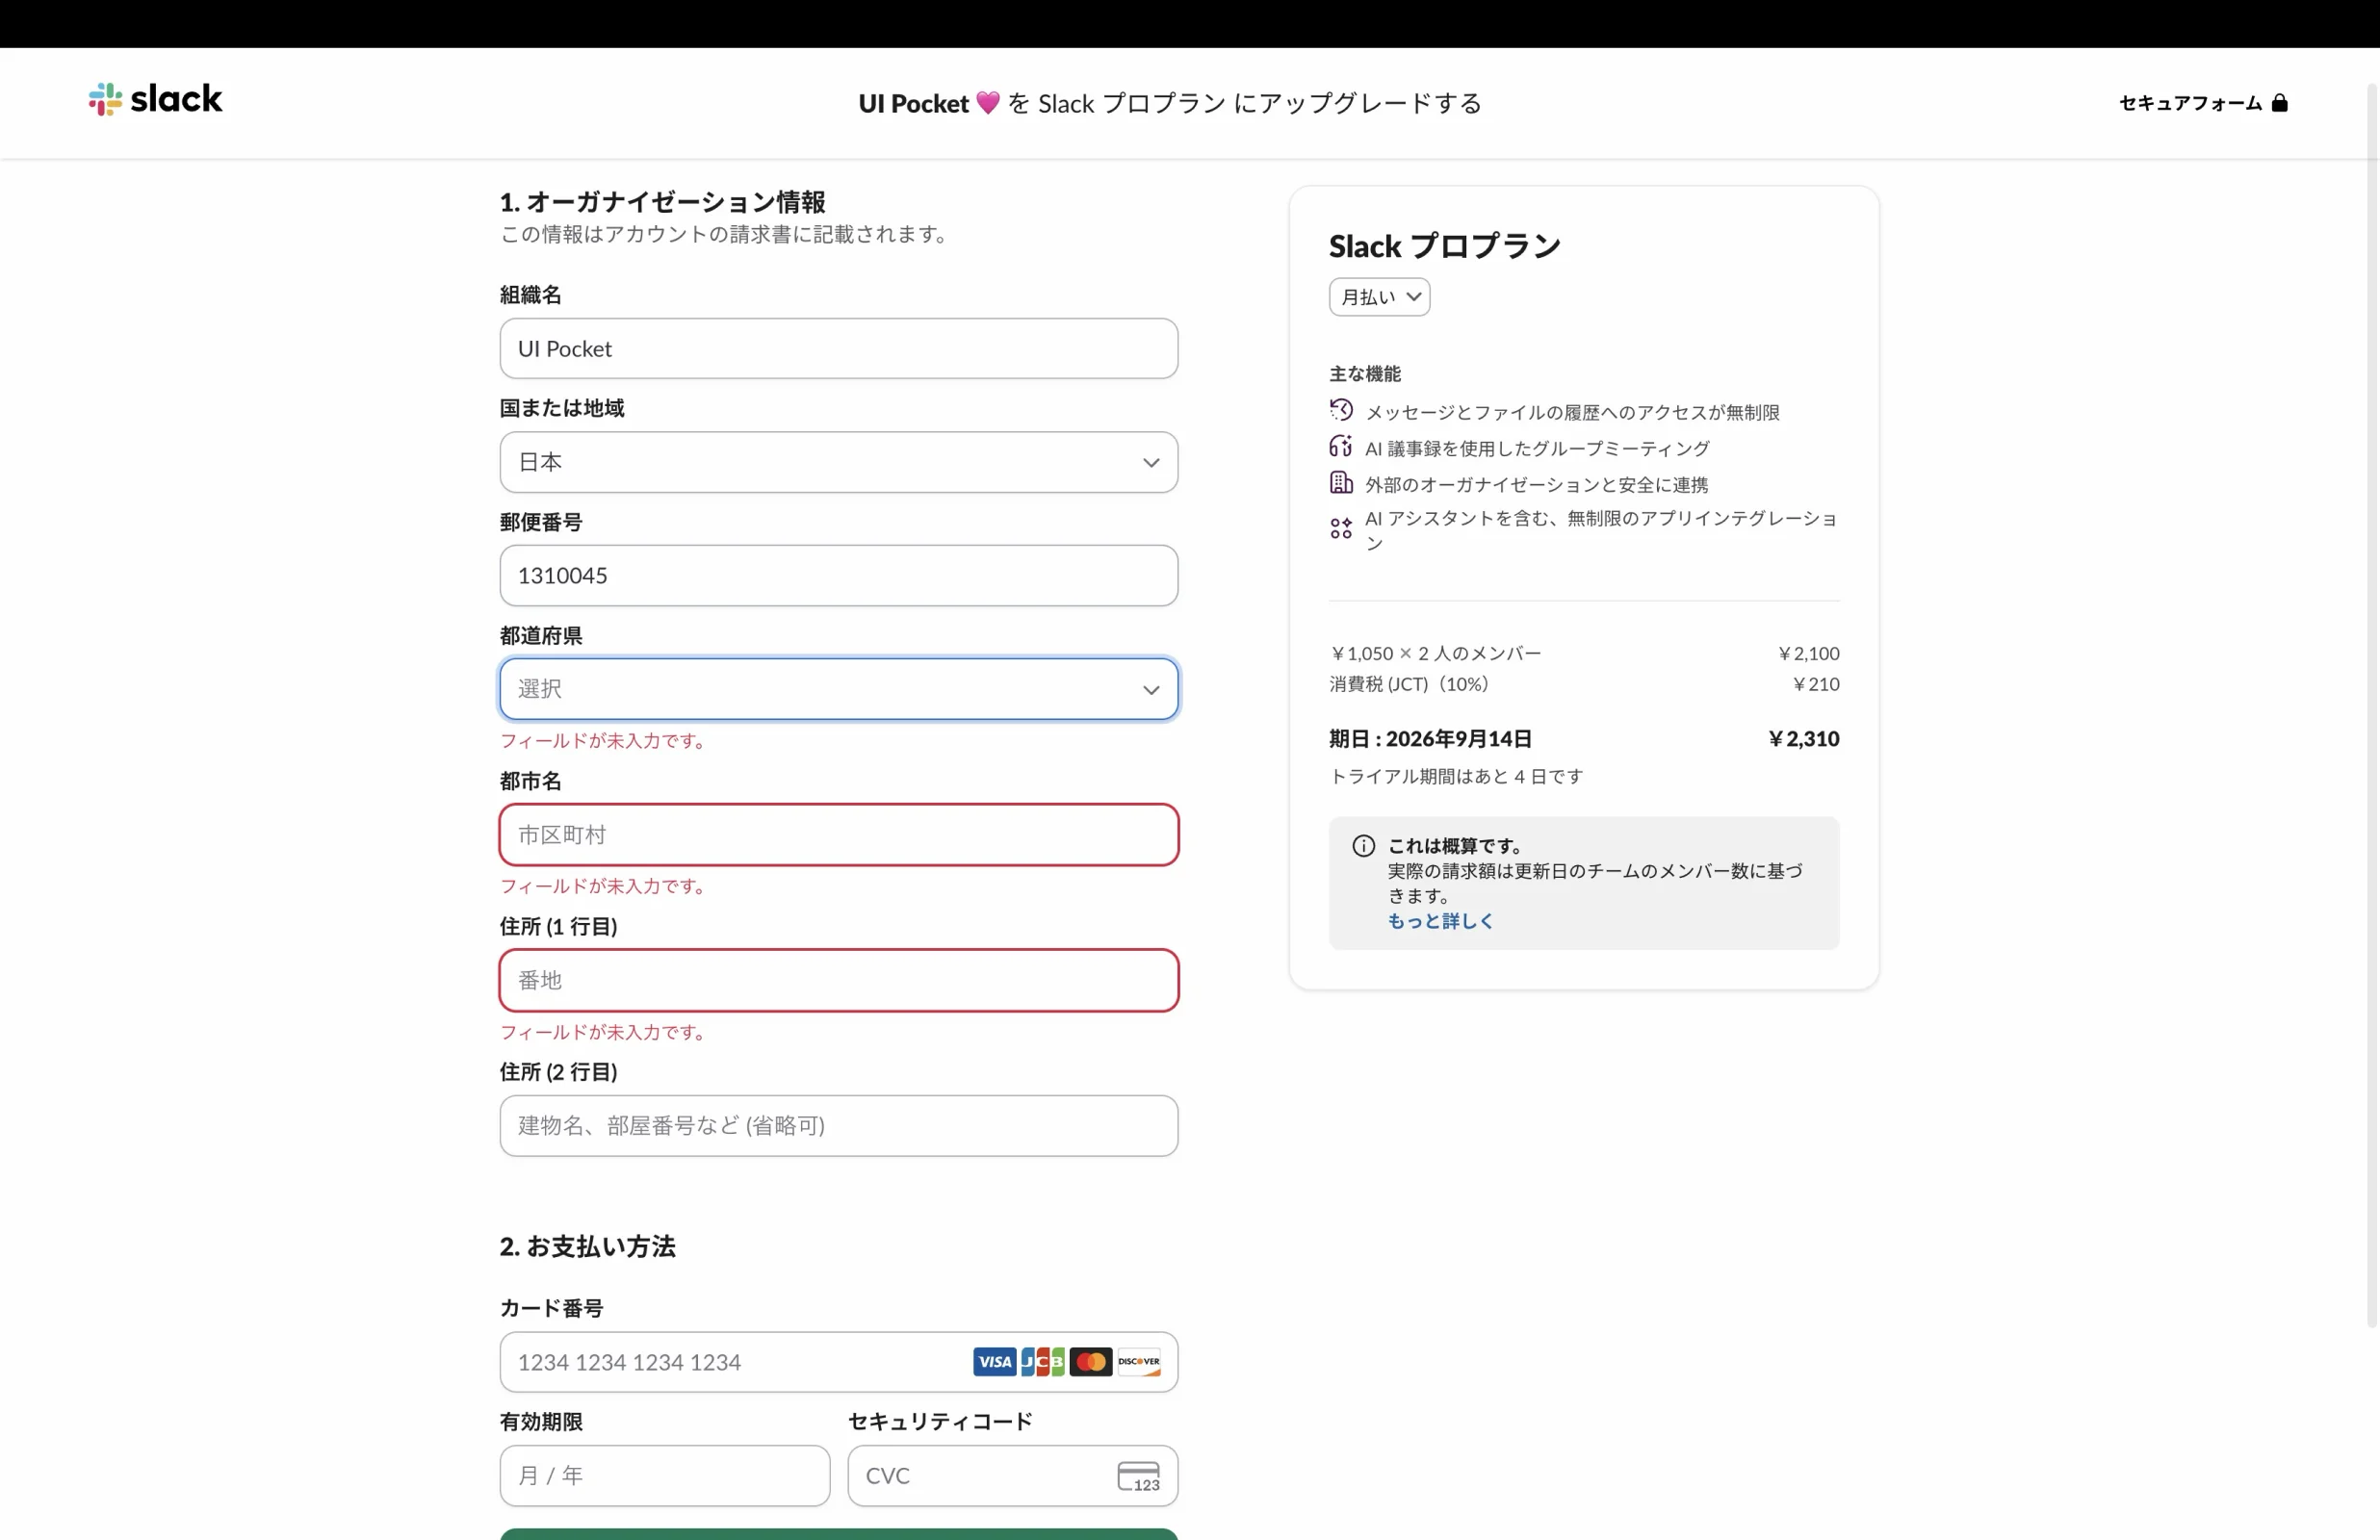This screenshot has height=1540, width=2380.
Task: Focus the カード番号 card number field
Action: (839, 1362)
